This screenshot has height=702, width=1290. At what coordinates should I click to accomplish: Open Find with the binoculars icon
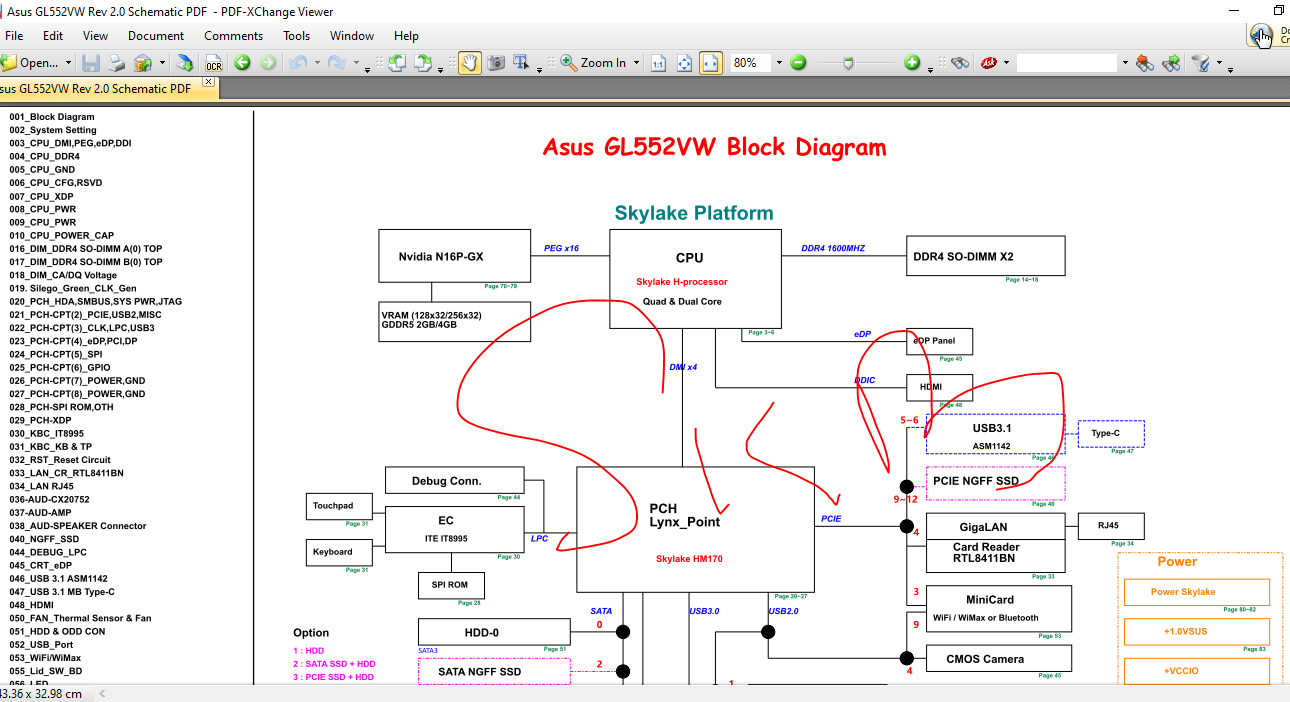[x=960, y=62]
